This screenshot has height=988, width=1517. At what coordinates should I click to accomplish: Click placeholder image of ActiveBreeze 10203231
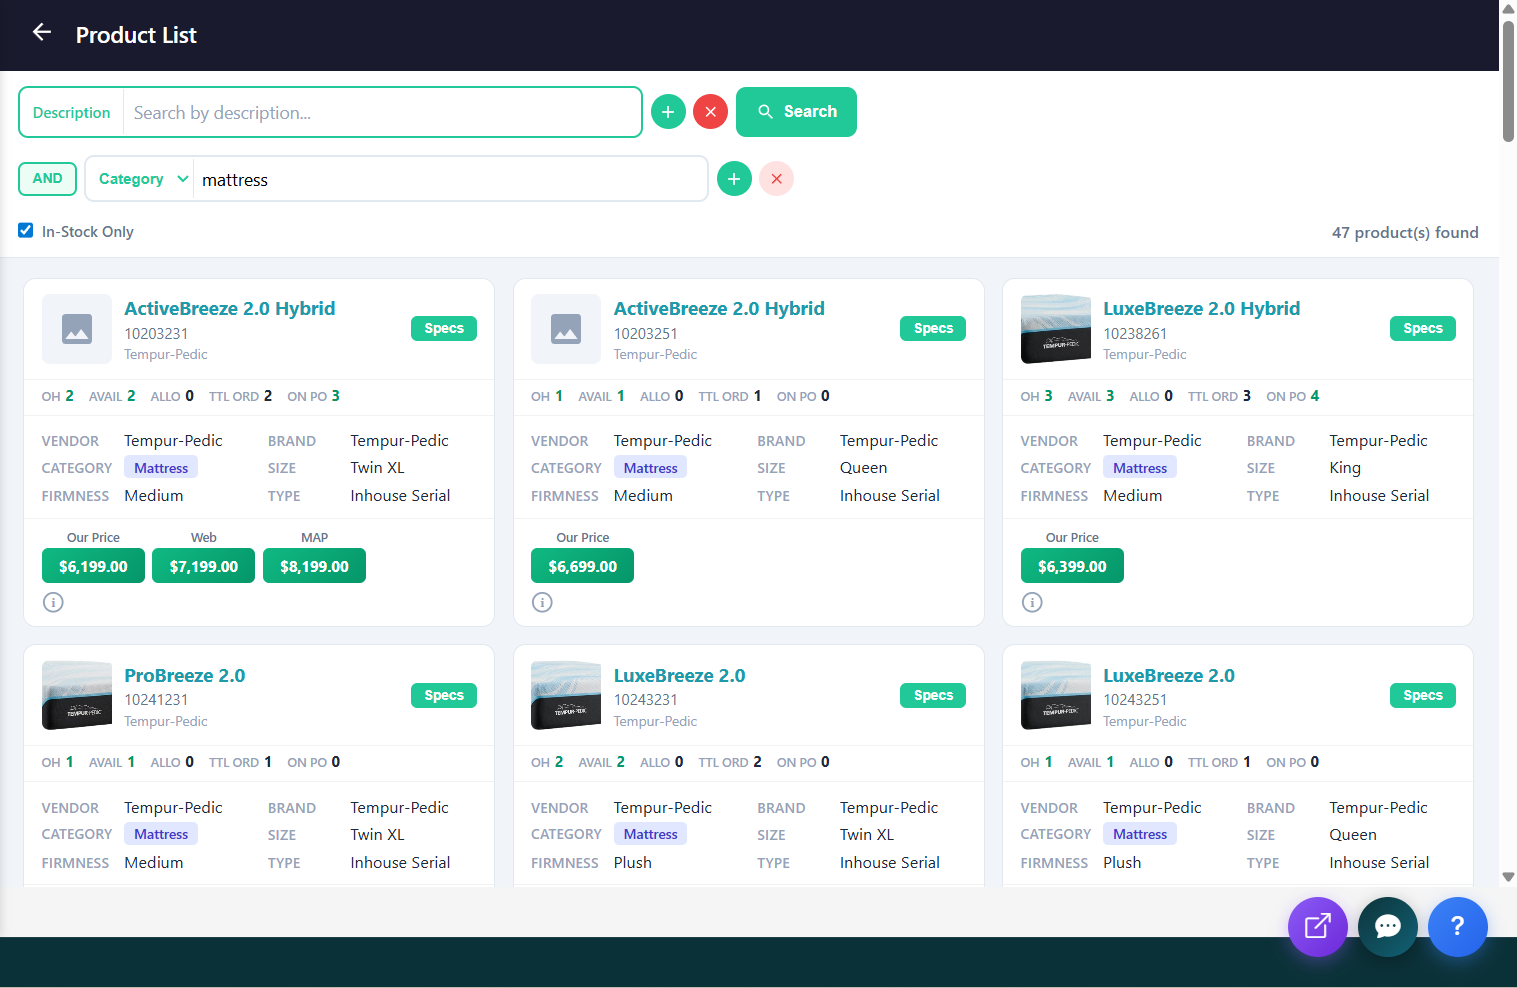(77, 329)
